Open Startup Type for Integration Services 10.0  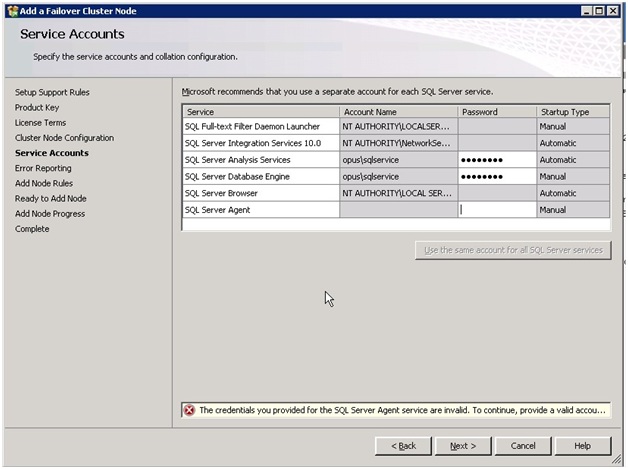pos(573,143)
